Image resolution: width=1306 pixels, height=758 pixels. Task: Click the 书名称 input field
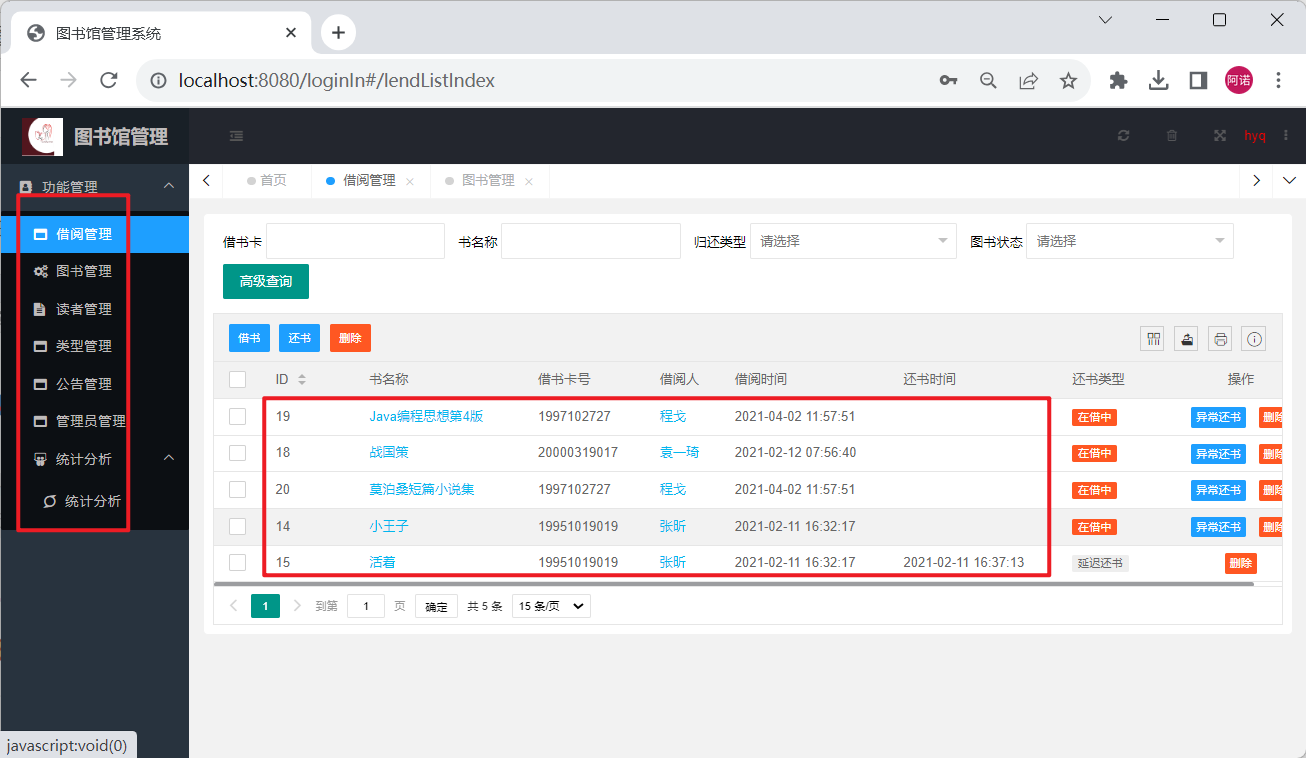tap(591, 241)
